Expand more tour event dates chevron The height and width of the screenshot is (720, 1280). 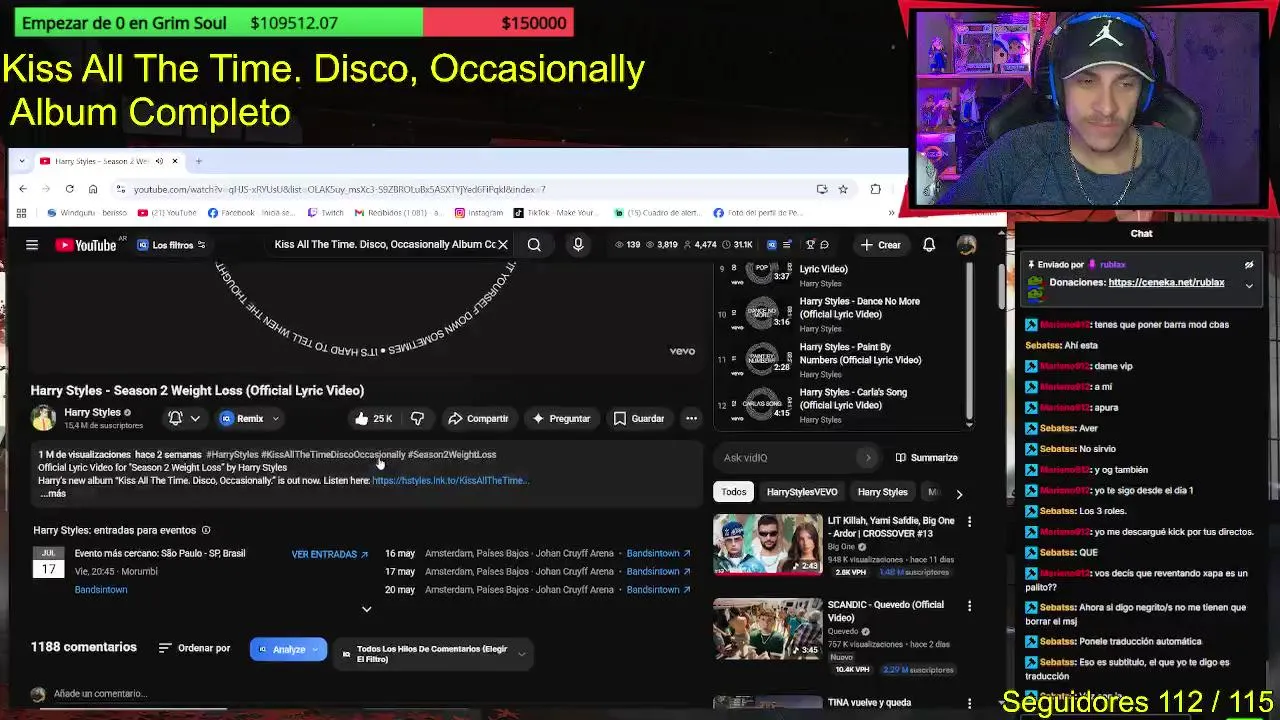tap(366, 609)
